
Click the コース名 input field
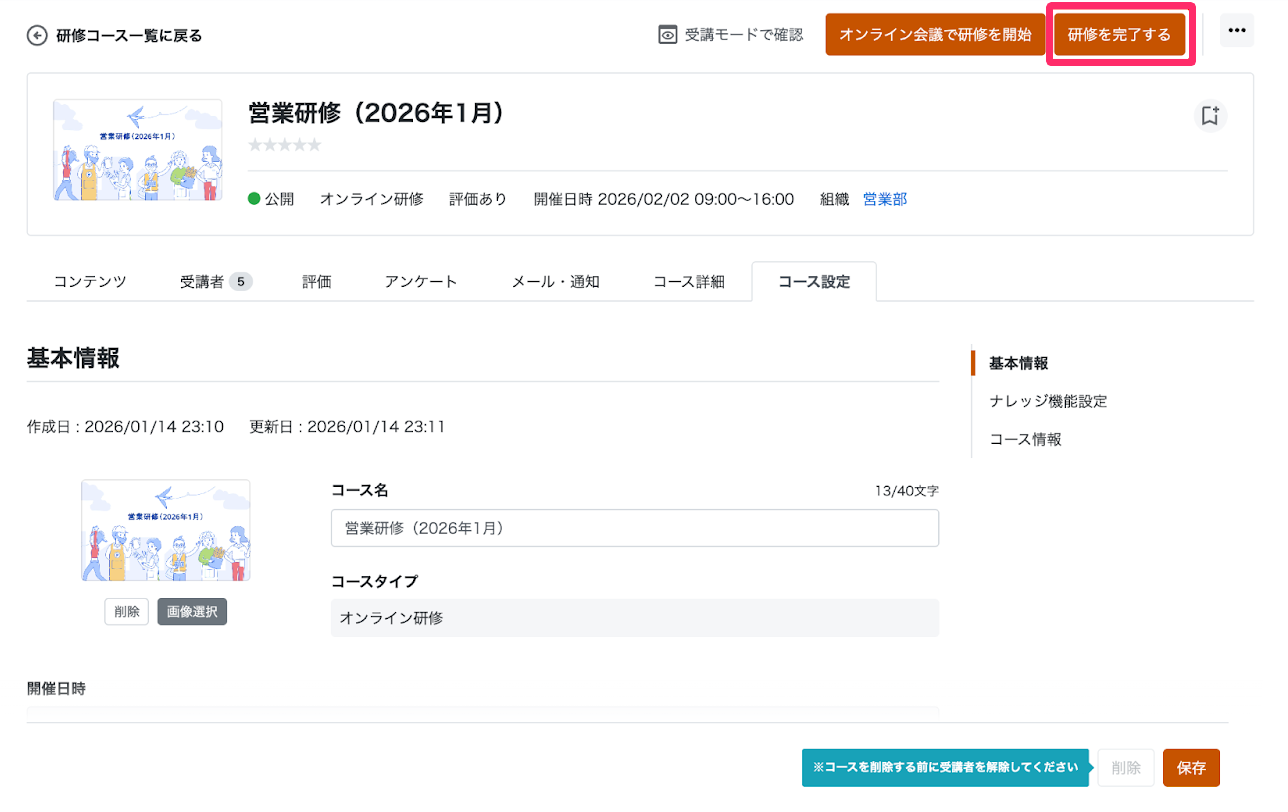point(635,528)
